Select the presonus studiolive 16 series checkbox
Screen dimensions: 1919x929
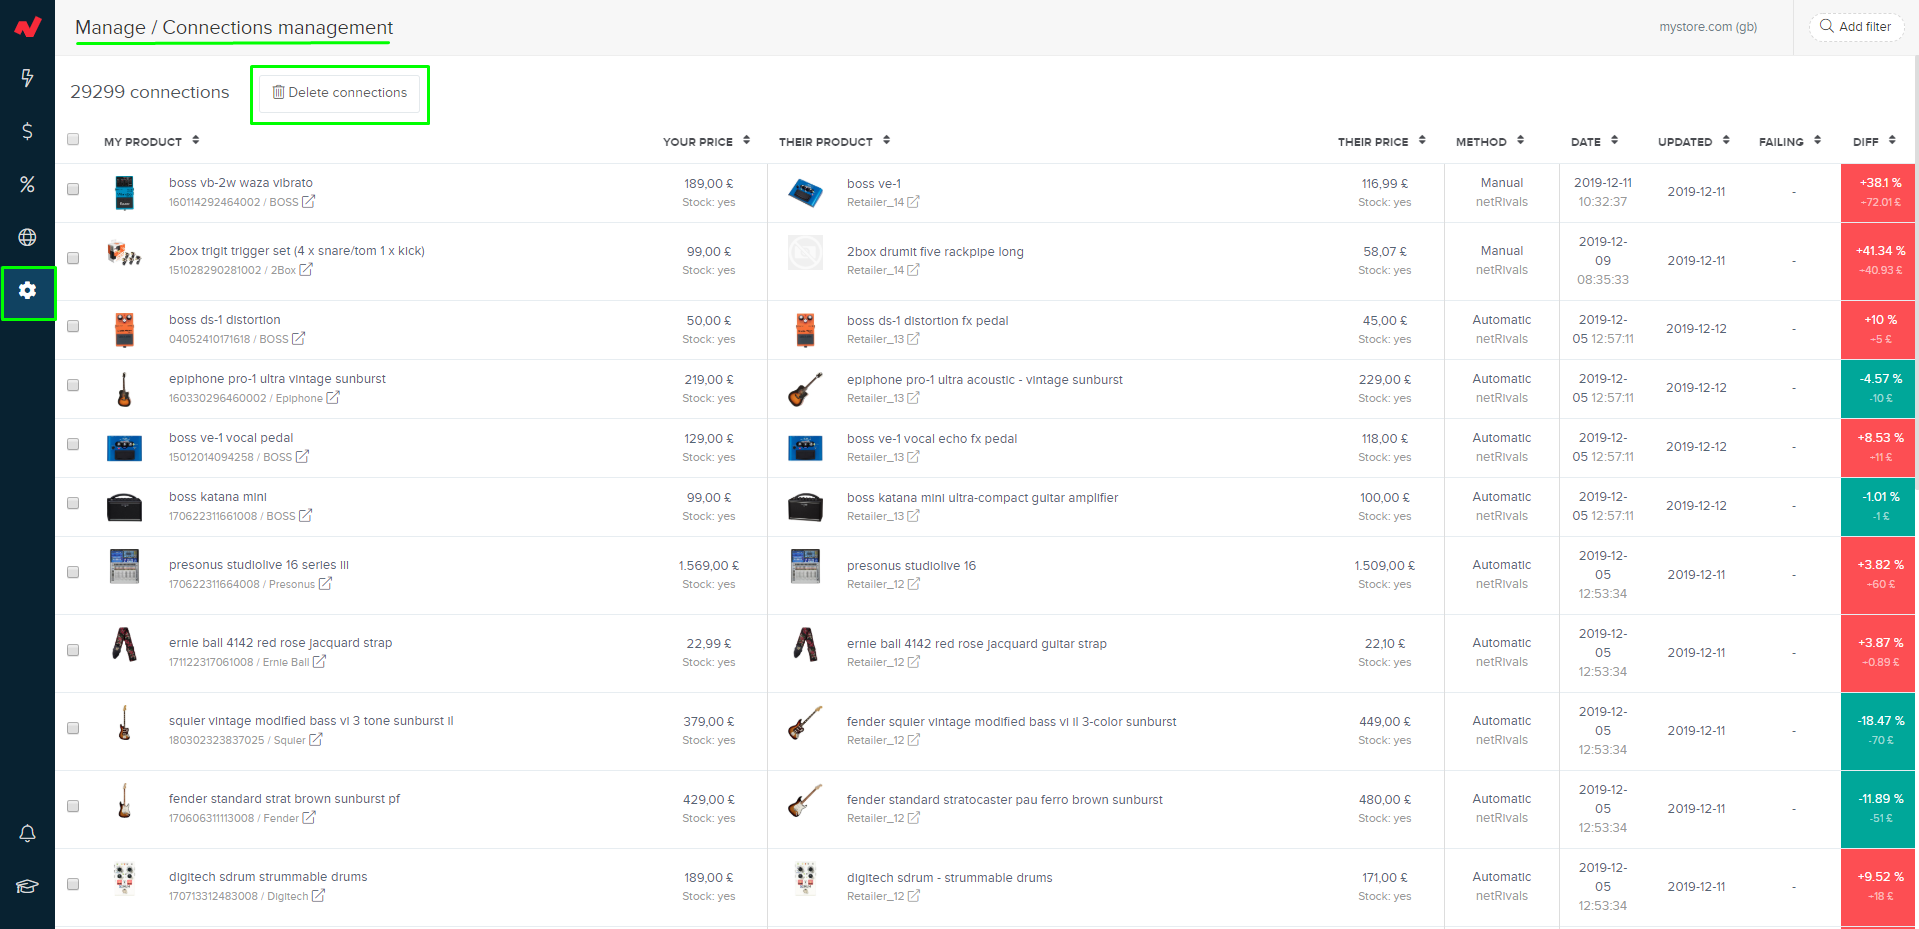(x=73, y=572)
